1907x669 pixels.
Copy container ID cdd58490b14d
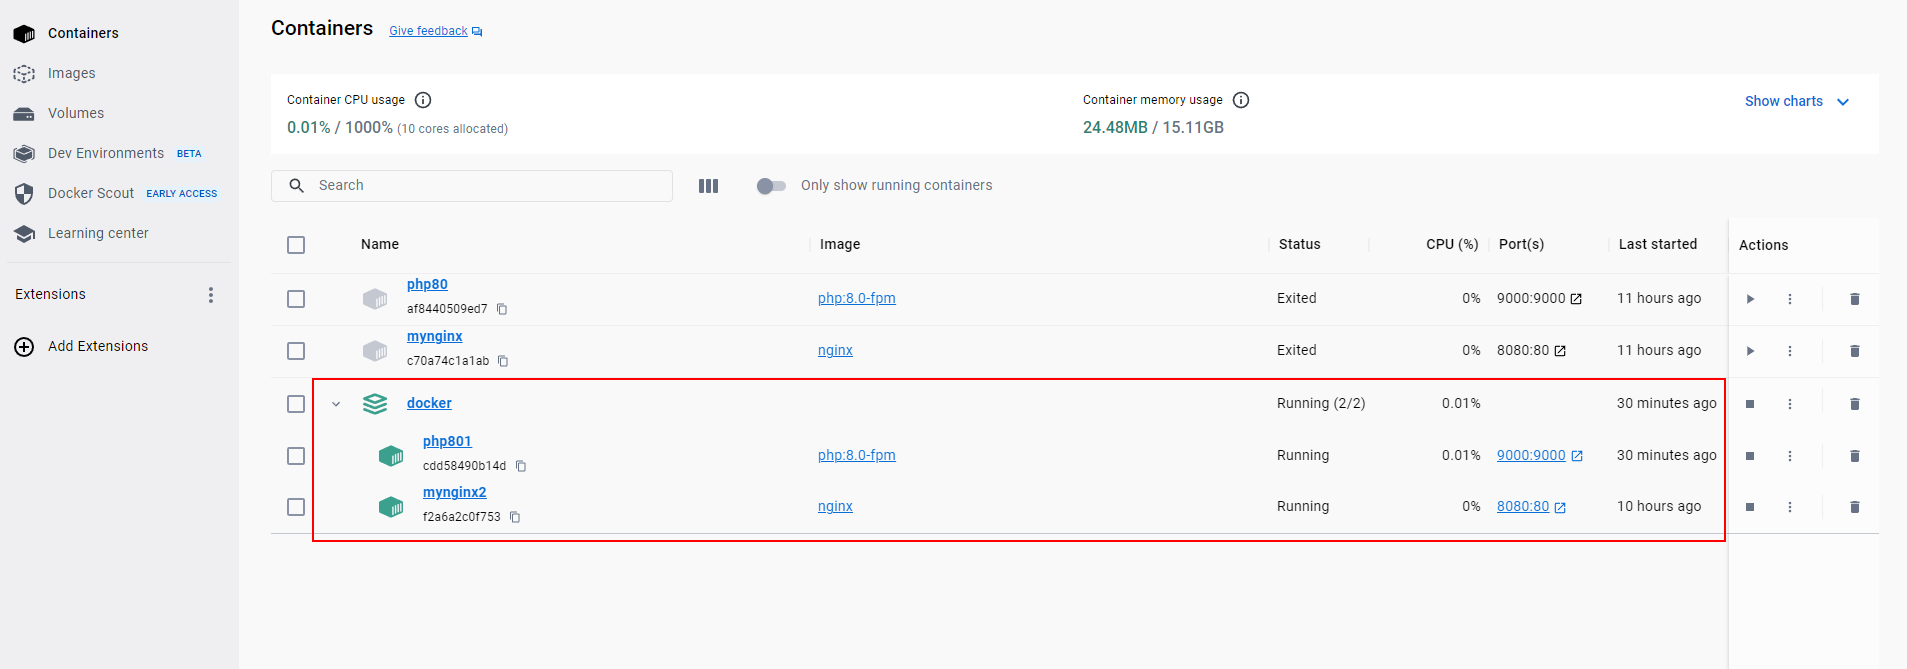(521, 466)
